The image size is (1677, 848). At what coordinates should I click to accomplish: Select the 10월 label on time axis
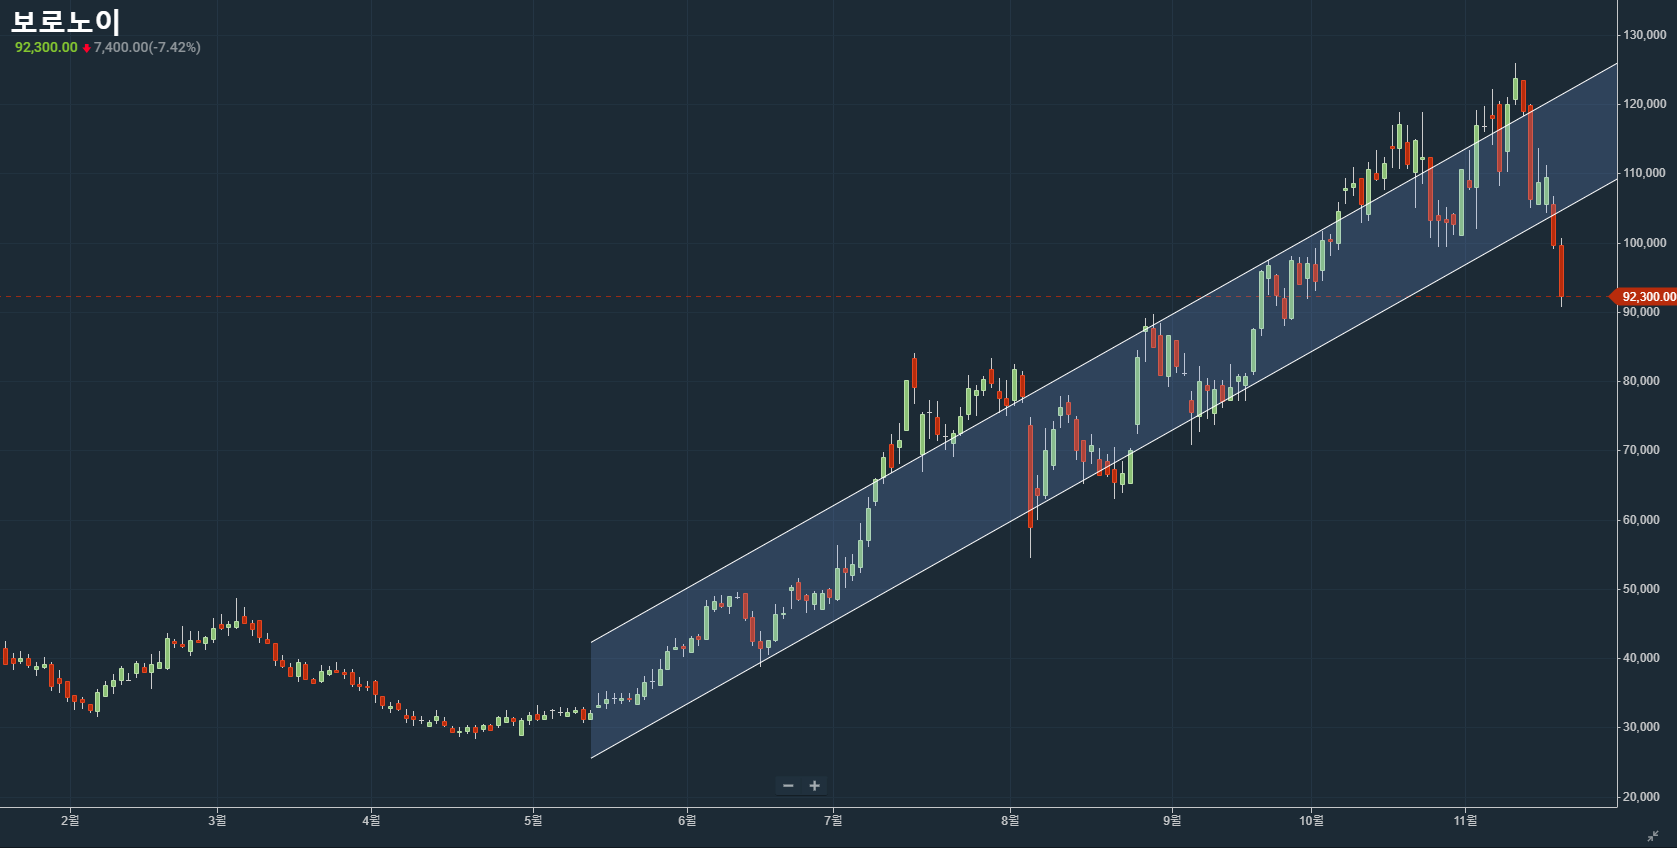(1311, 821)
